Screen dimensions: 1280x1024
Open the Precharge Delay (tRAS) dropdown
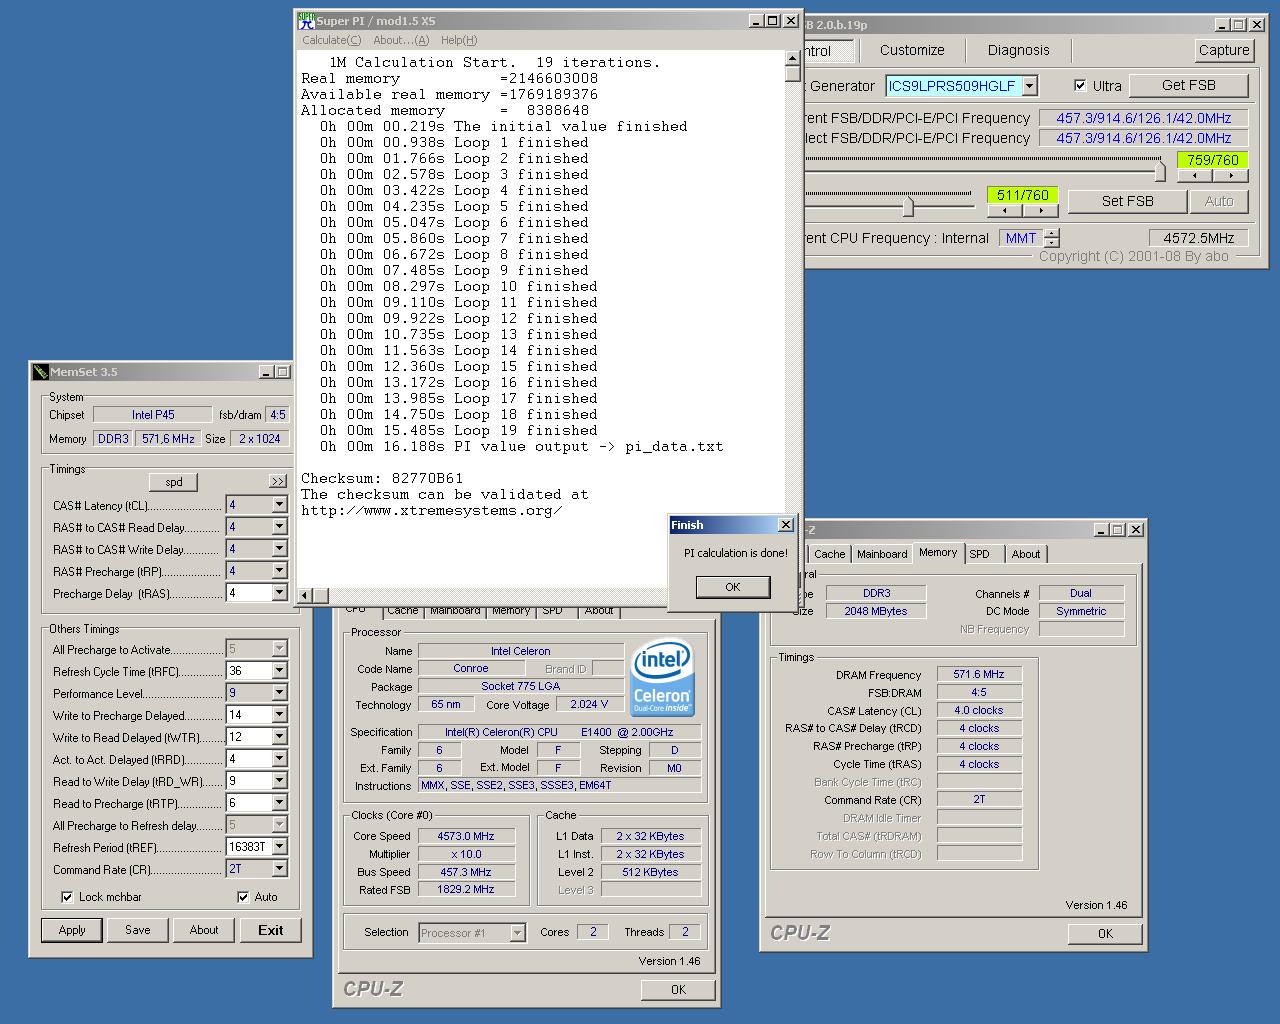click(279, 593)
